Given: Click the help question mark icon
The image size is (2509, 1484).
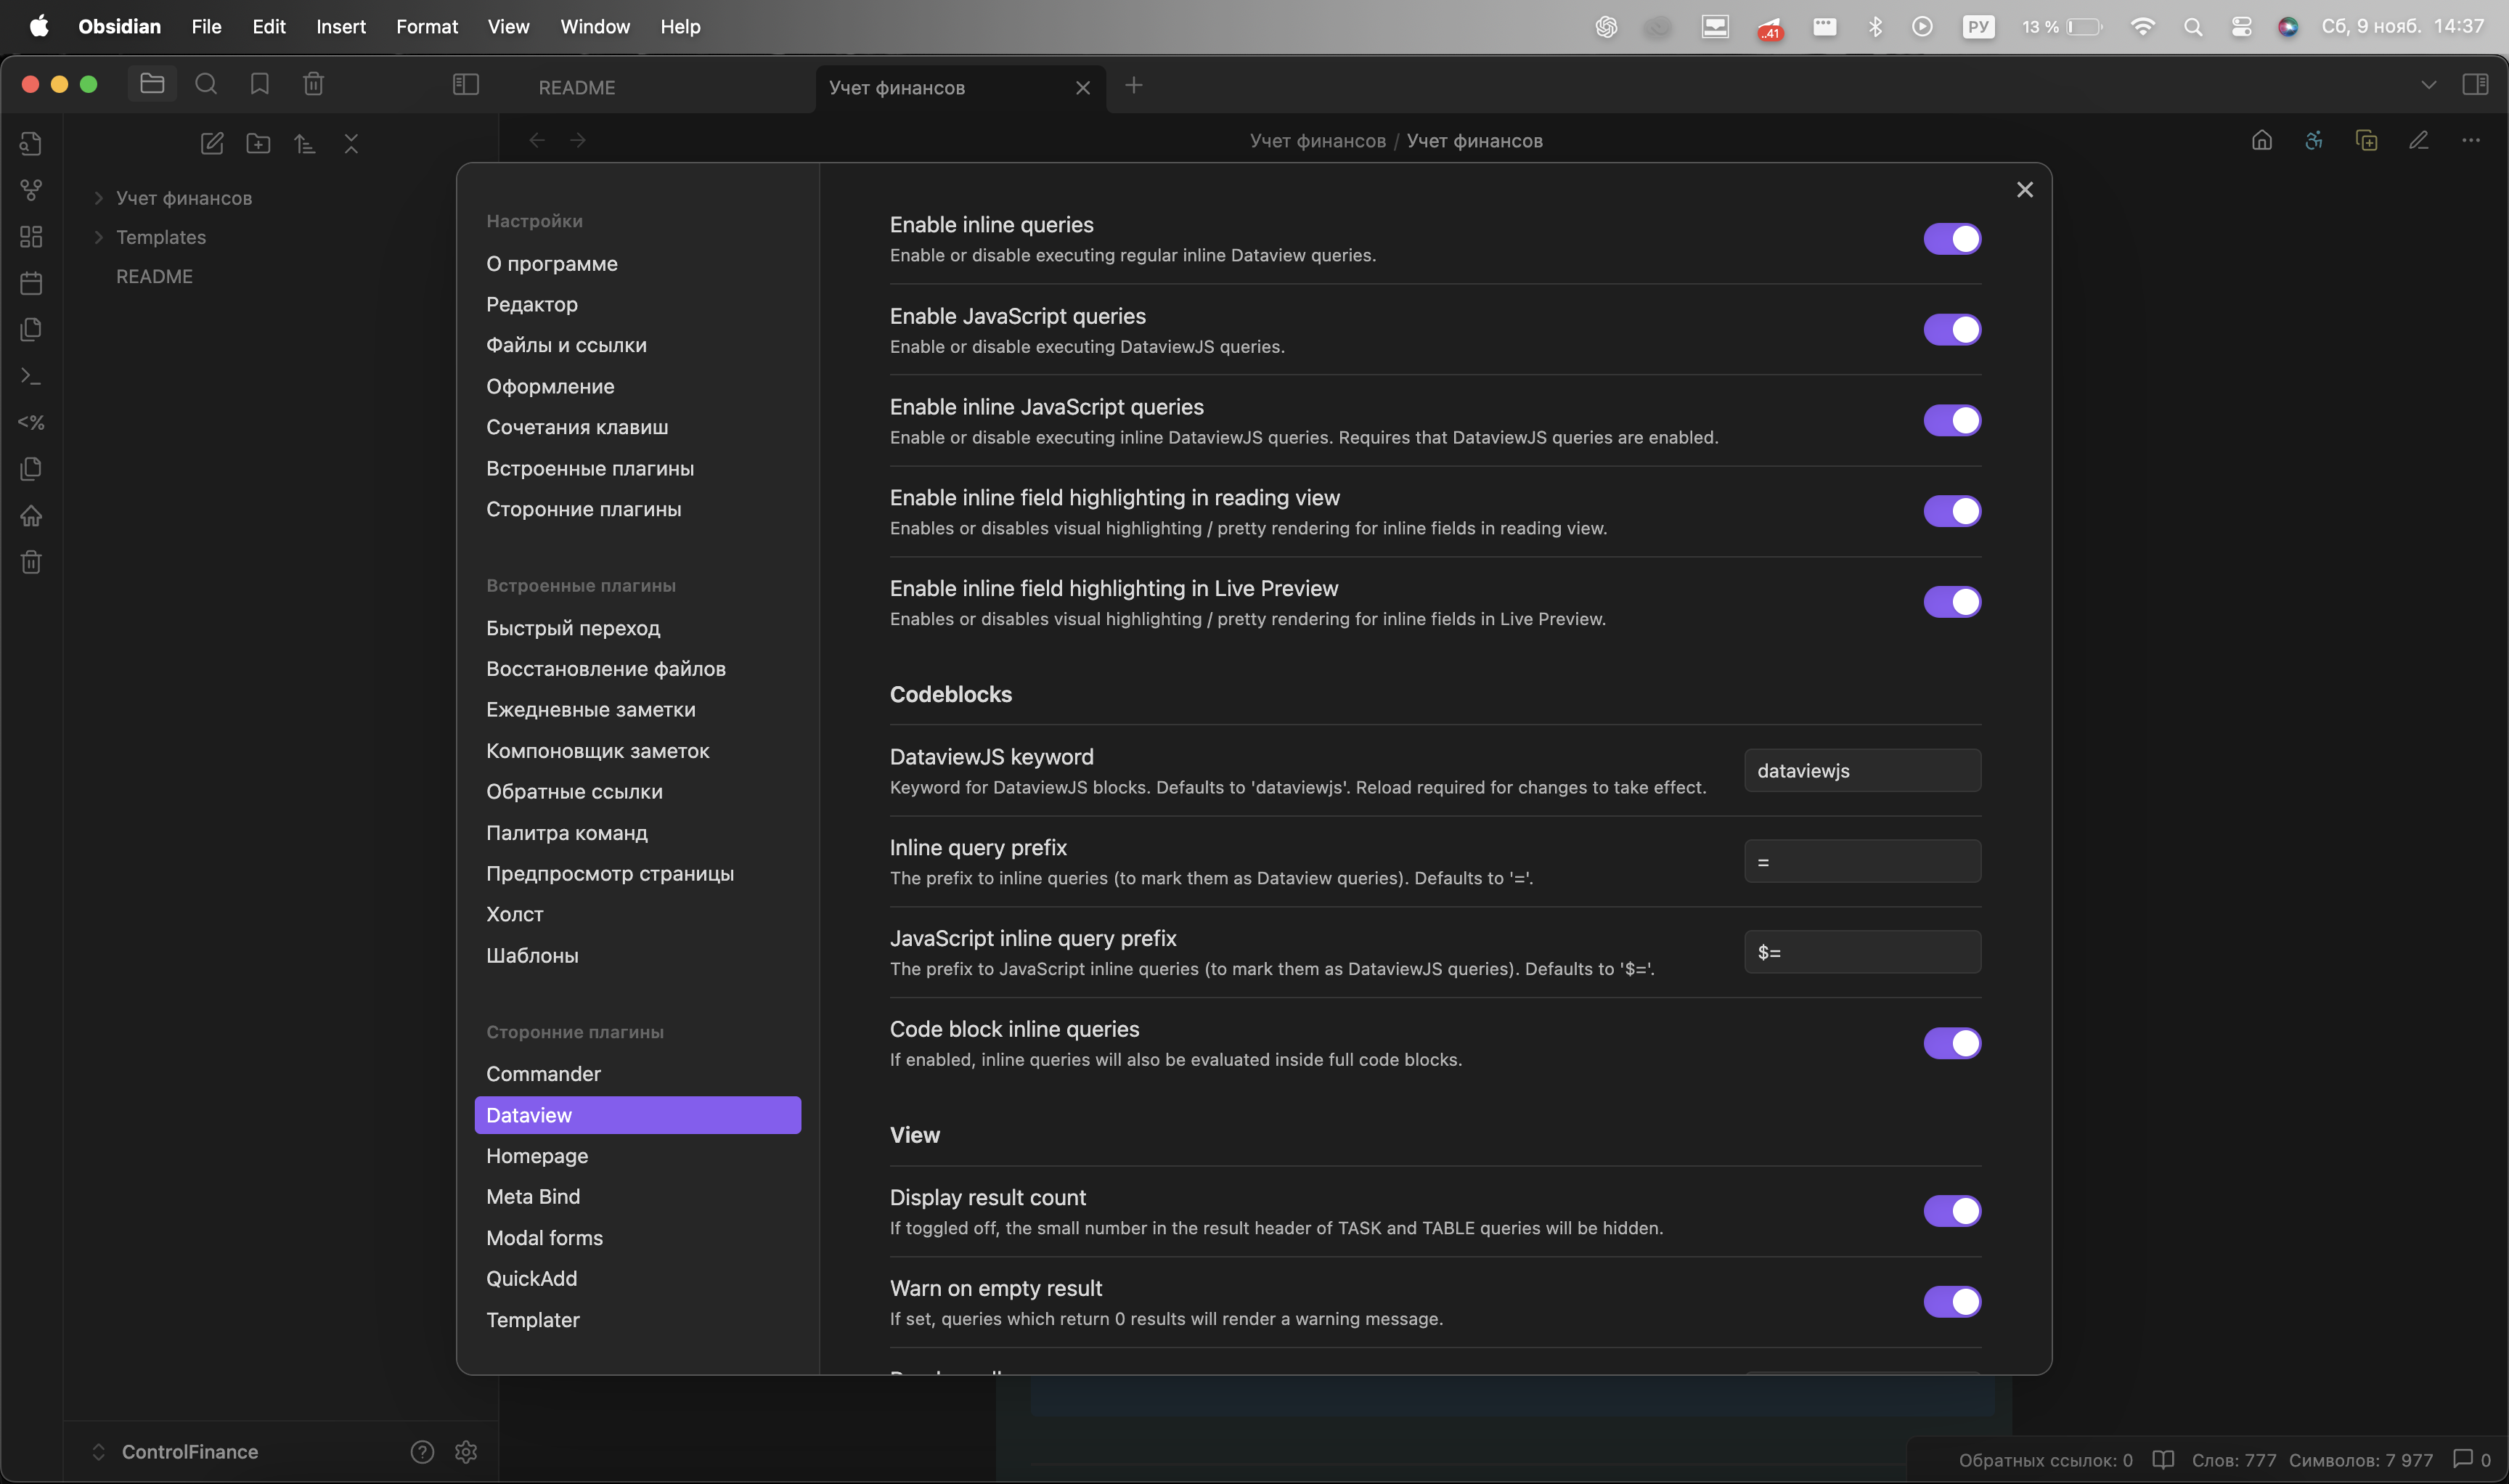Looking at the screenshot, I should 422,1451.
